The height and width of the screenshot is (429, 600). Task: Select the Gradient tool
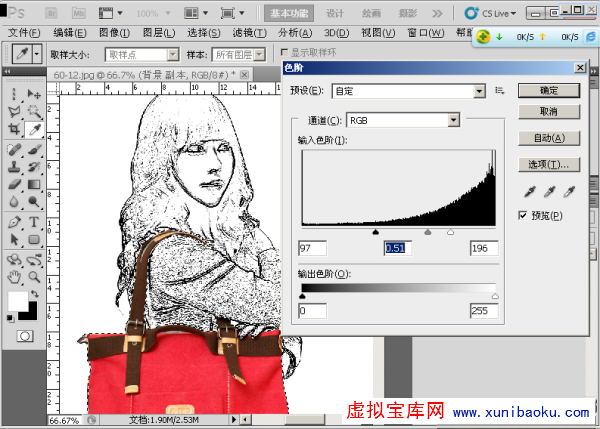(33, 185)
